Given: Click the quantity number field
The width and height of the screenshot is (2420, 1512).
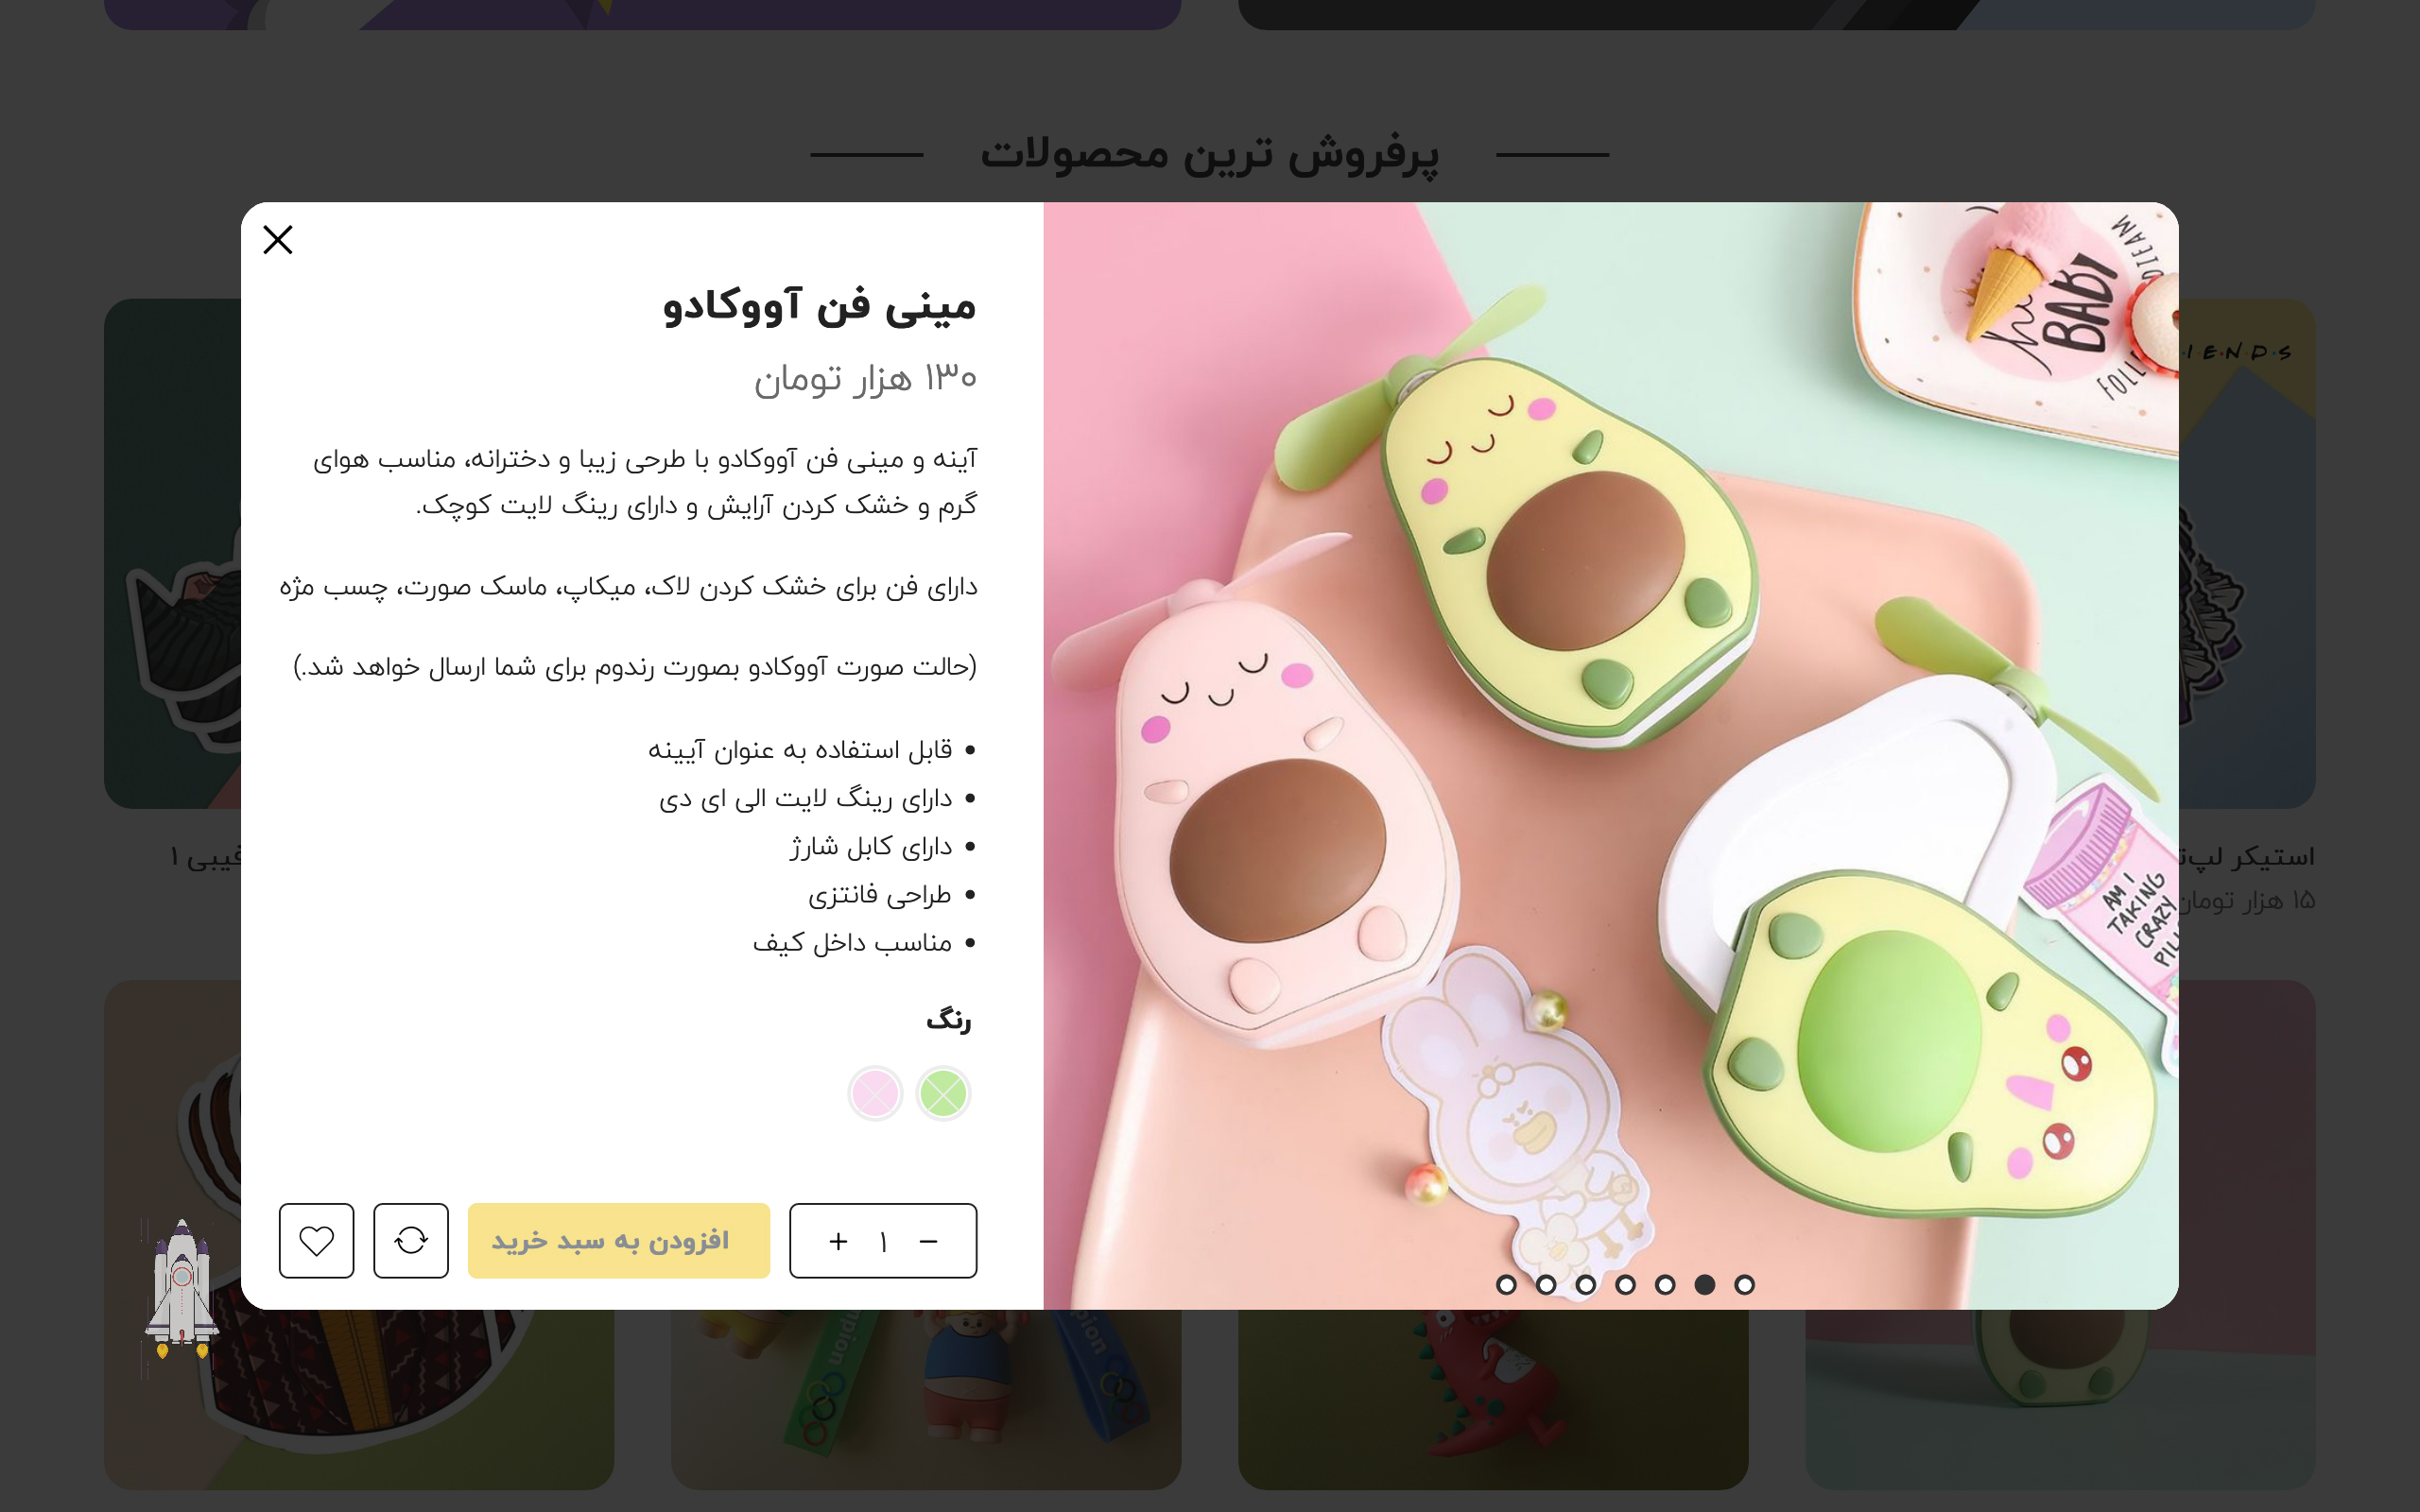Looking at the screenshot, I should 883,1241.
